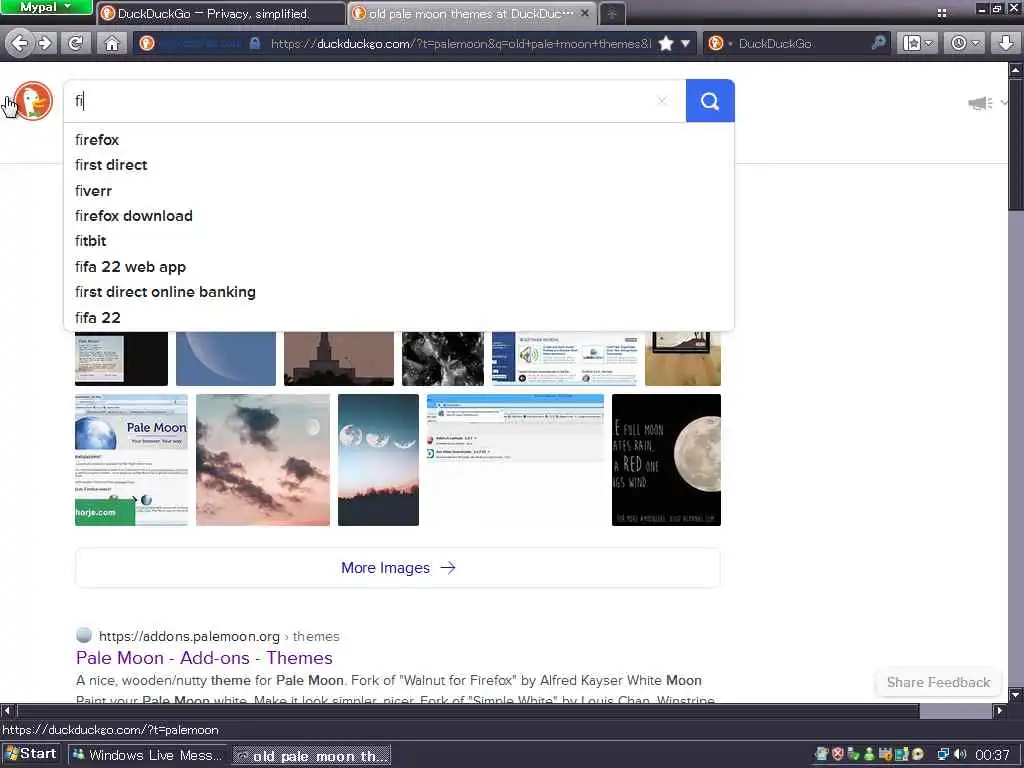Clear the search box with X
Viewport: 1024px width, 768px height.
click(662, 101)
